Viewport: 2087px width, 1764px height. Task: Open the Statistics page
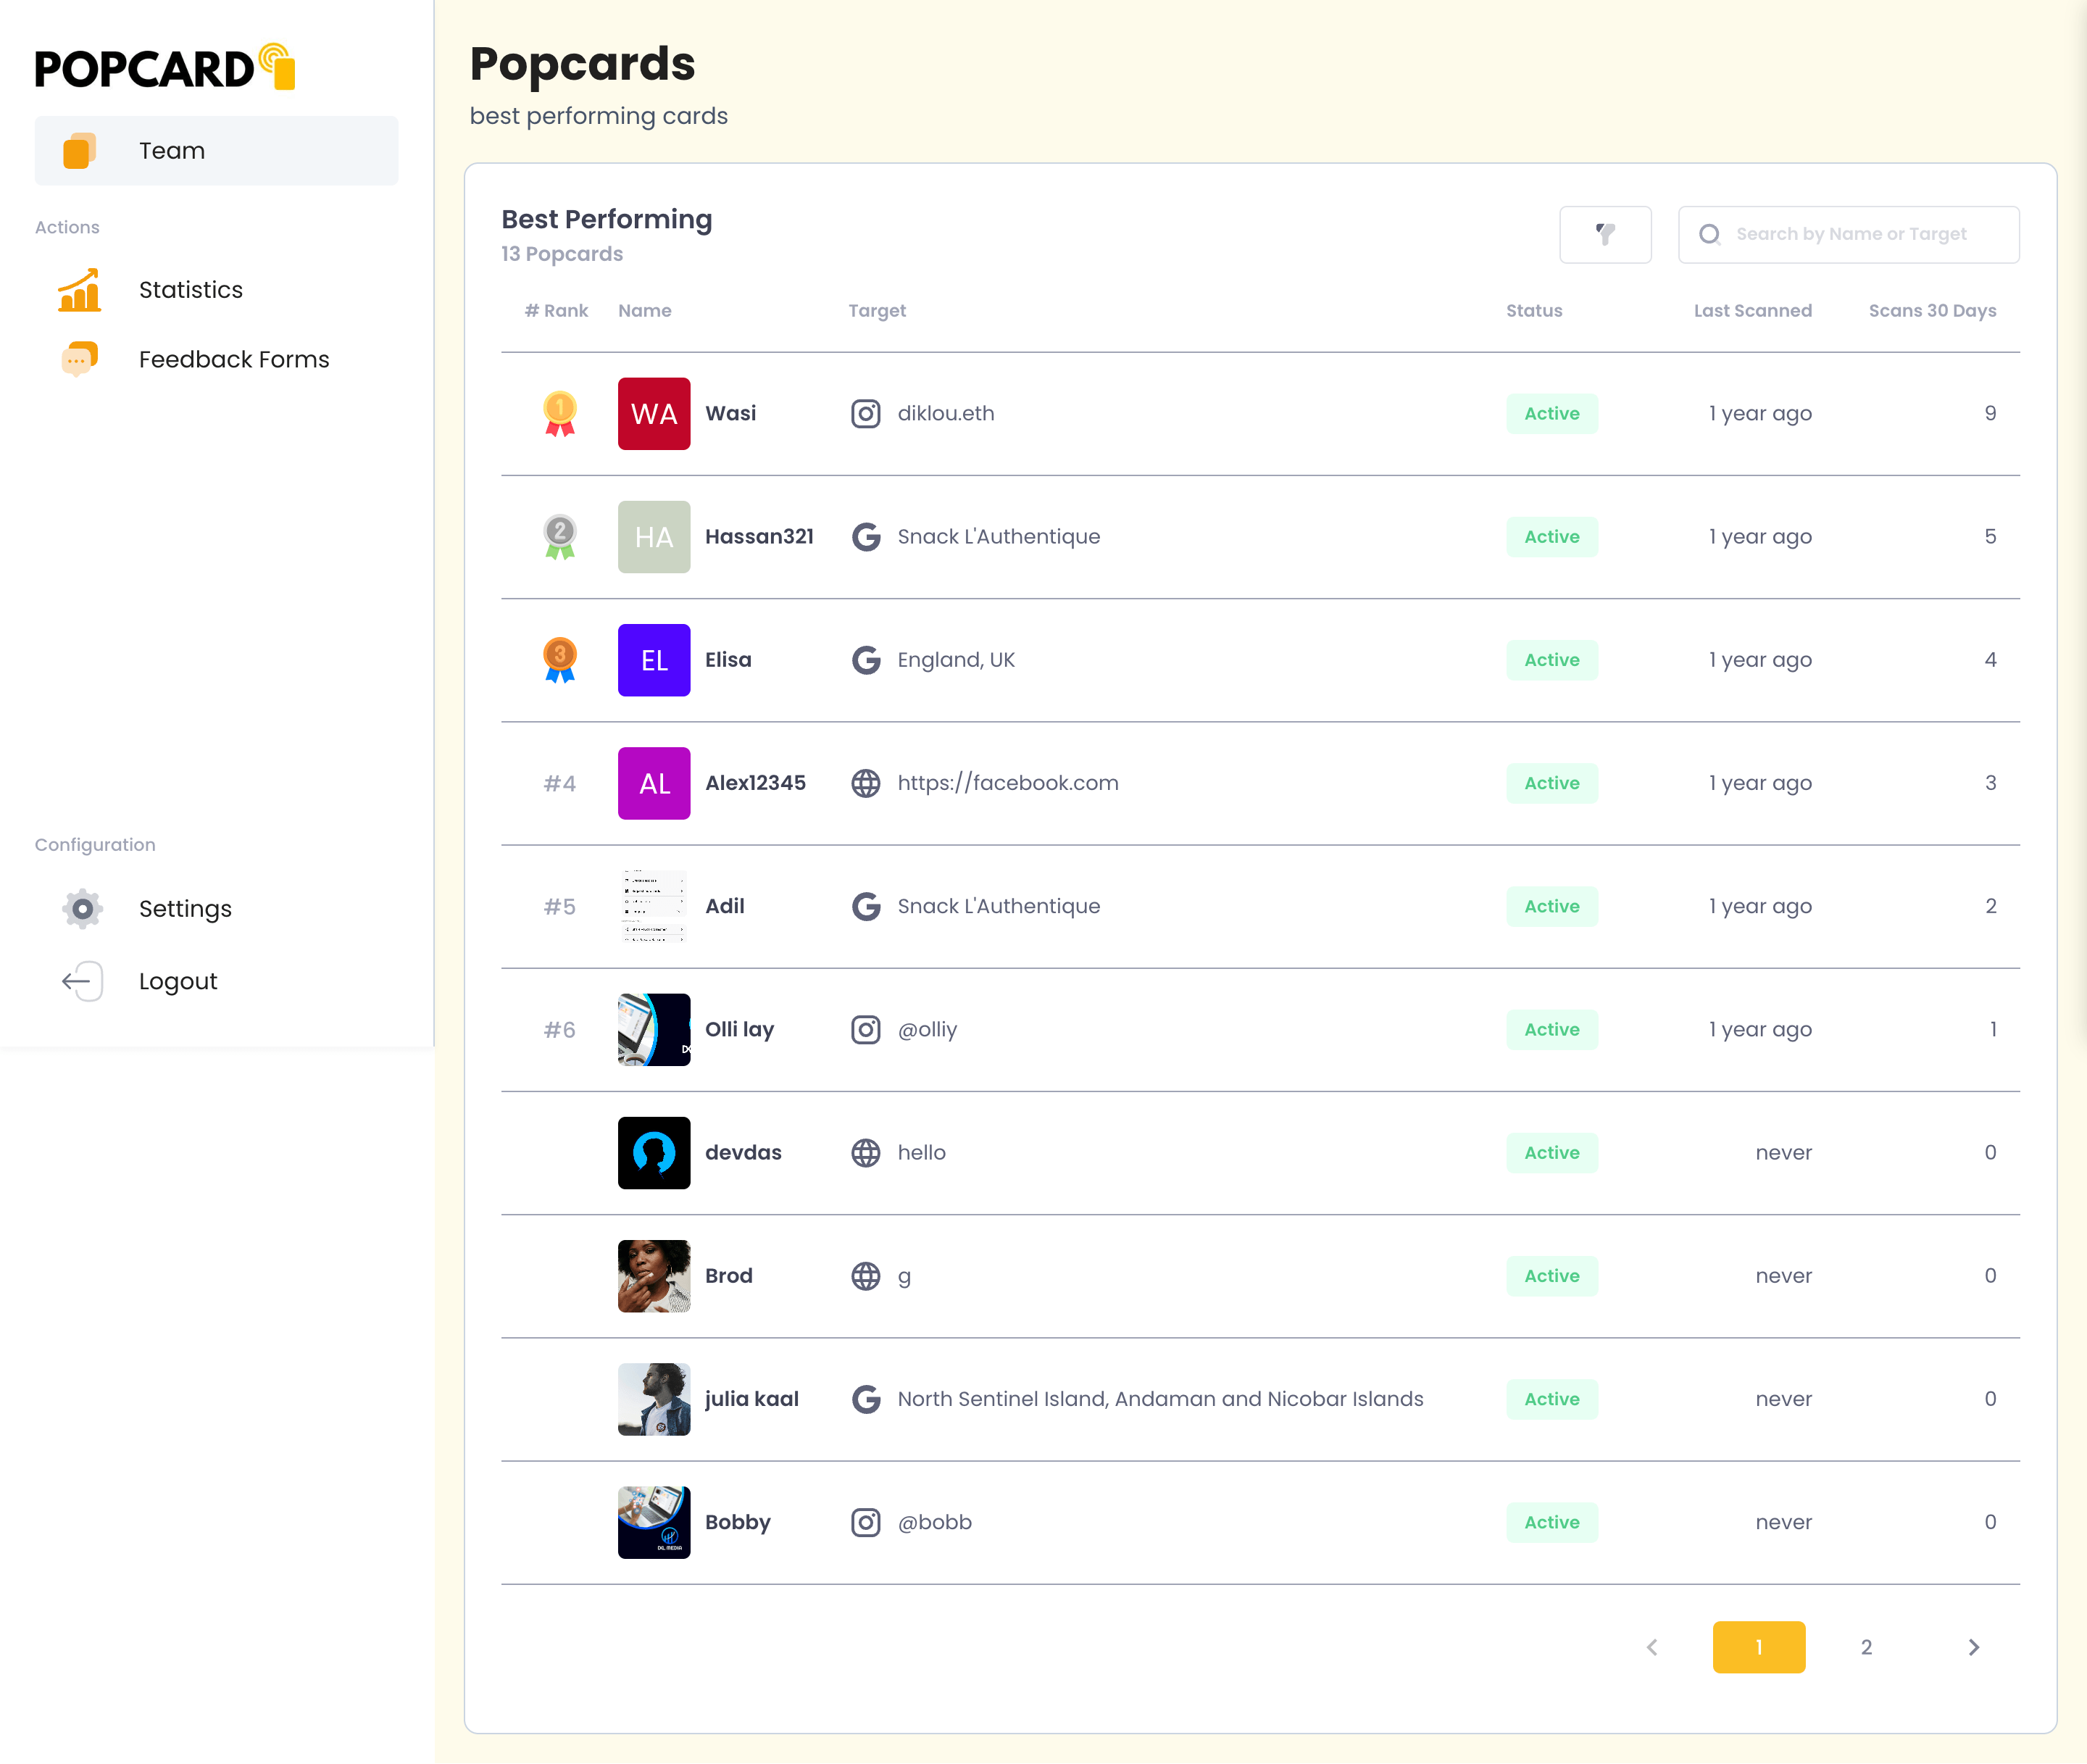[x=190, y=290]
